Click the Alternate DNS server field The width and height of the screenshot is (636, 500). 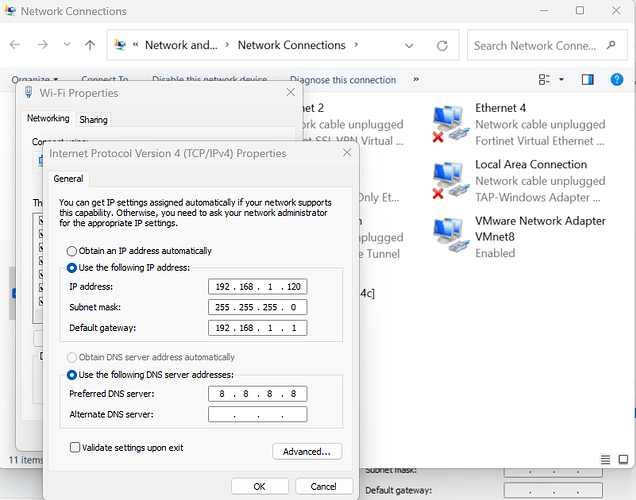[258, 414]
